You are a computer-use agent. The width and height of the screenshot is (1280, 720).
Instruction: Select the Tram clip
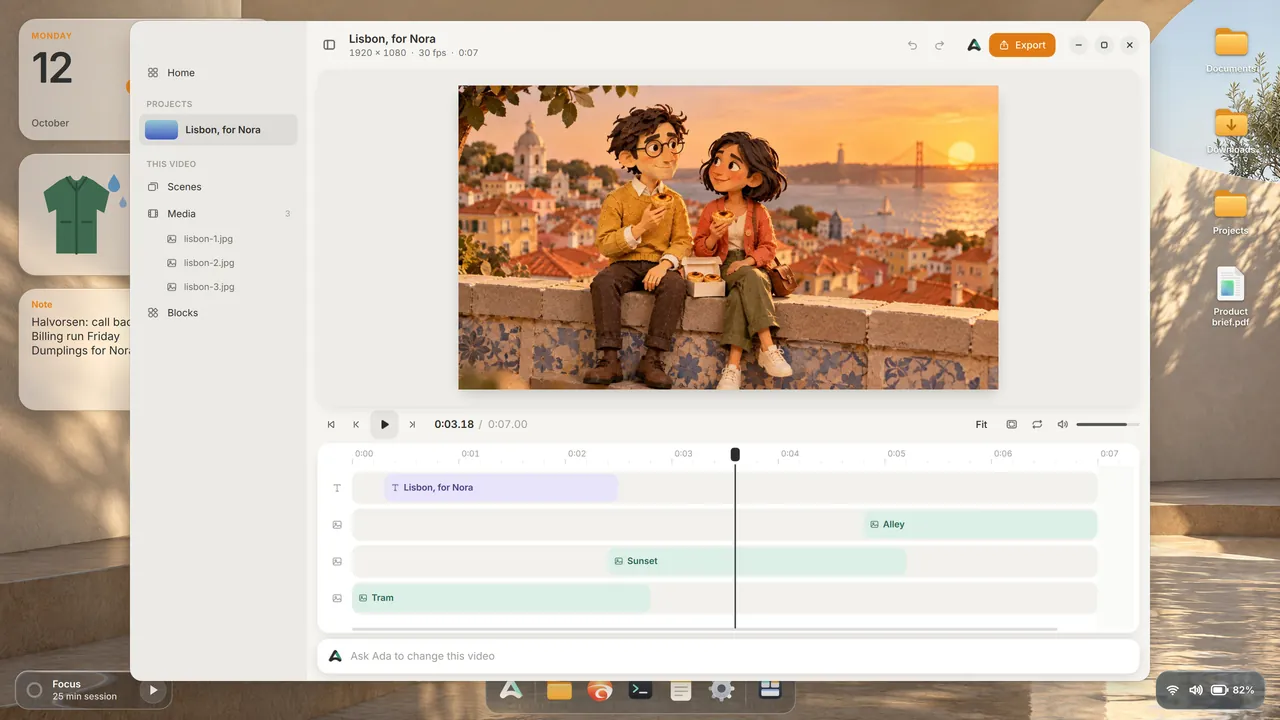click(501, 598)
